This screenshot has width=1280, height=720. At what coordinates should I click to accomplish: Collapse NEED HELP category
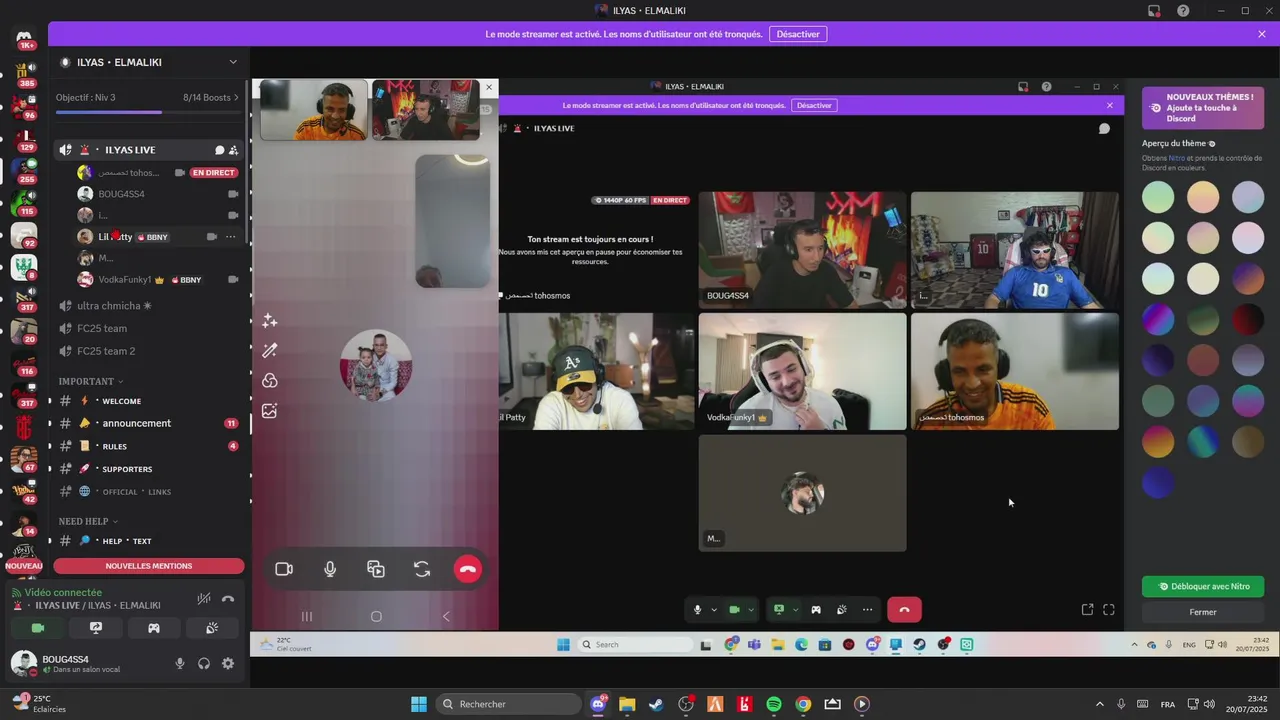click(x=88, y=521)
